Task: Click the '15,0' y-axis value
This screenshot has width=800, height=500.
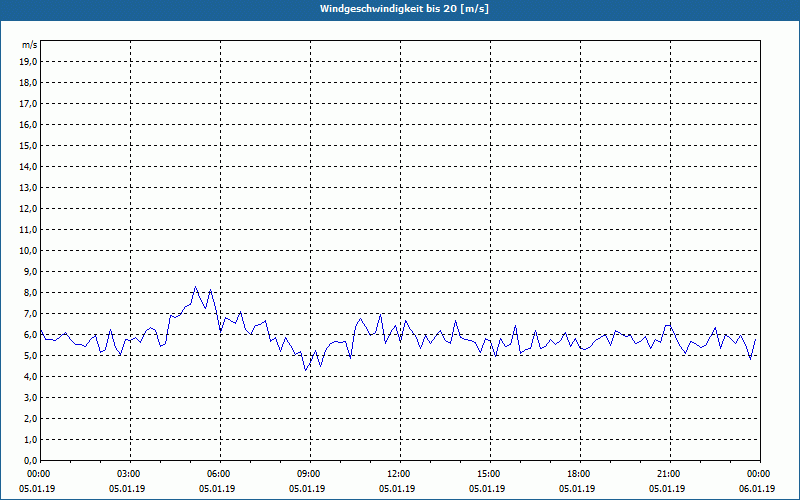Action: (28, 145)
